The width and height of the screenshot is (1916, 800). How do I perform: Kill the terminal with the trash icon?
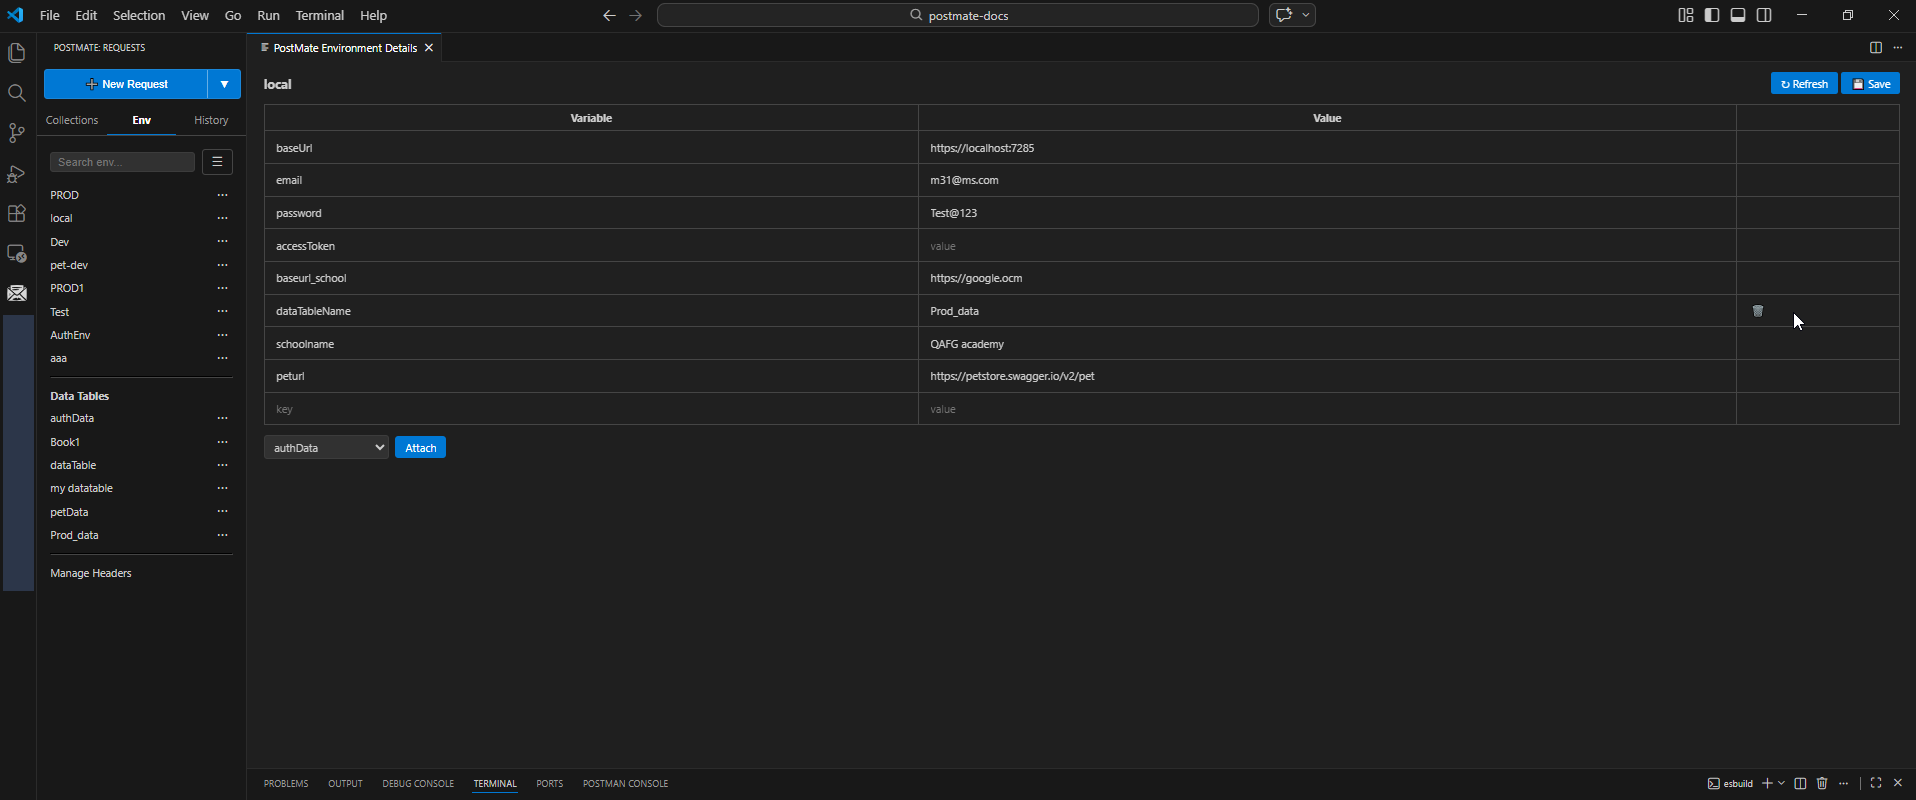(x=1822, y=783)
